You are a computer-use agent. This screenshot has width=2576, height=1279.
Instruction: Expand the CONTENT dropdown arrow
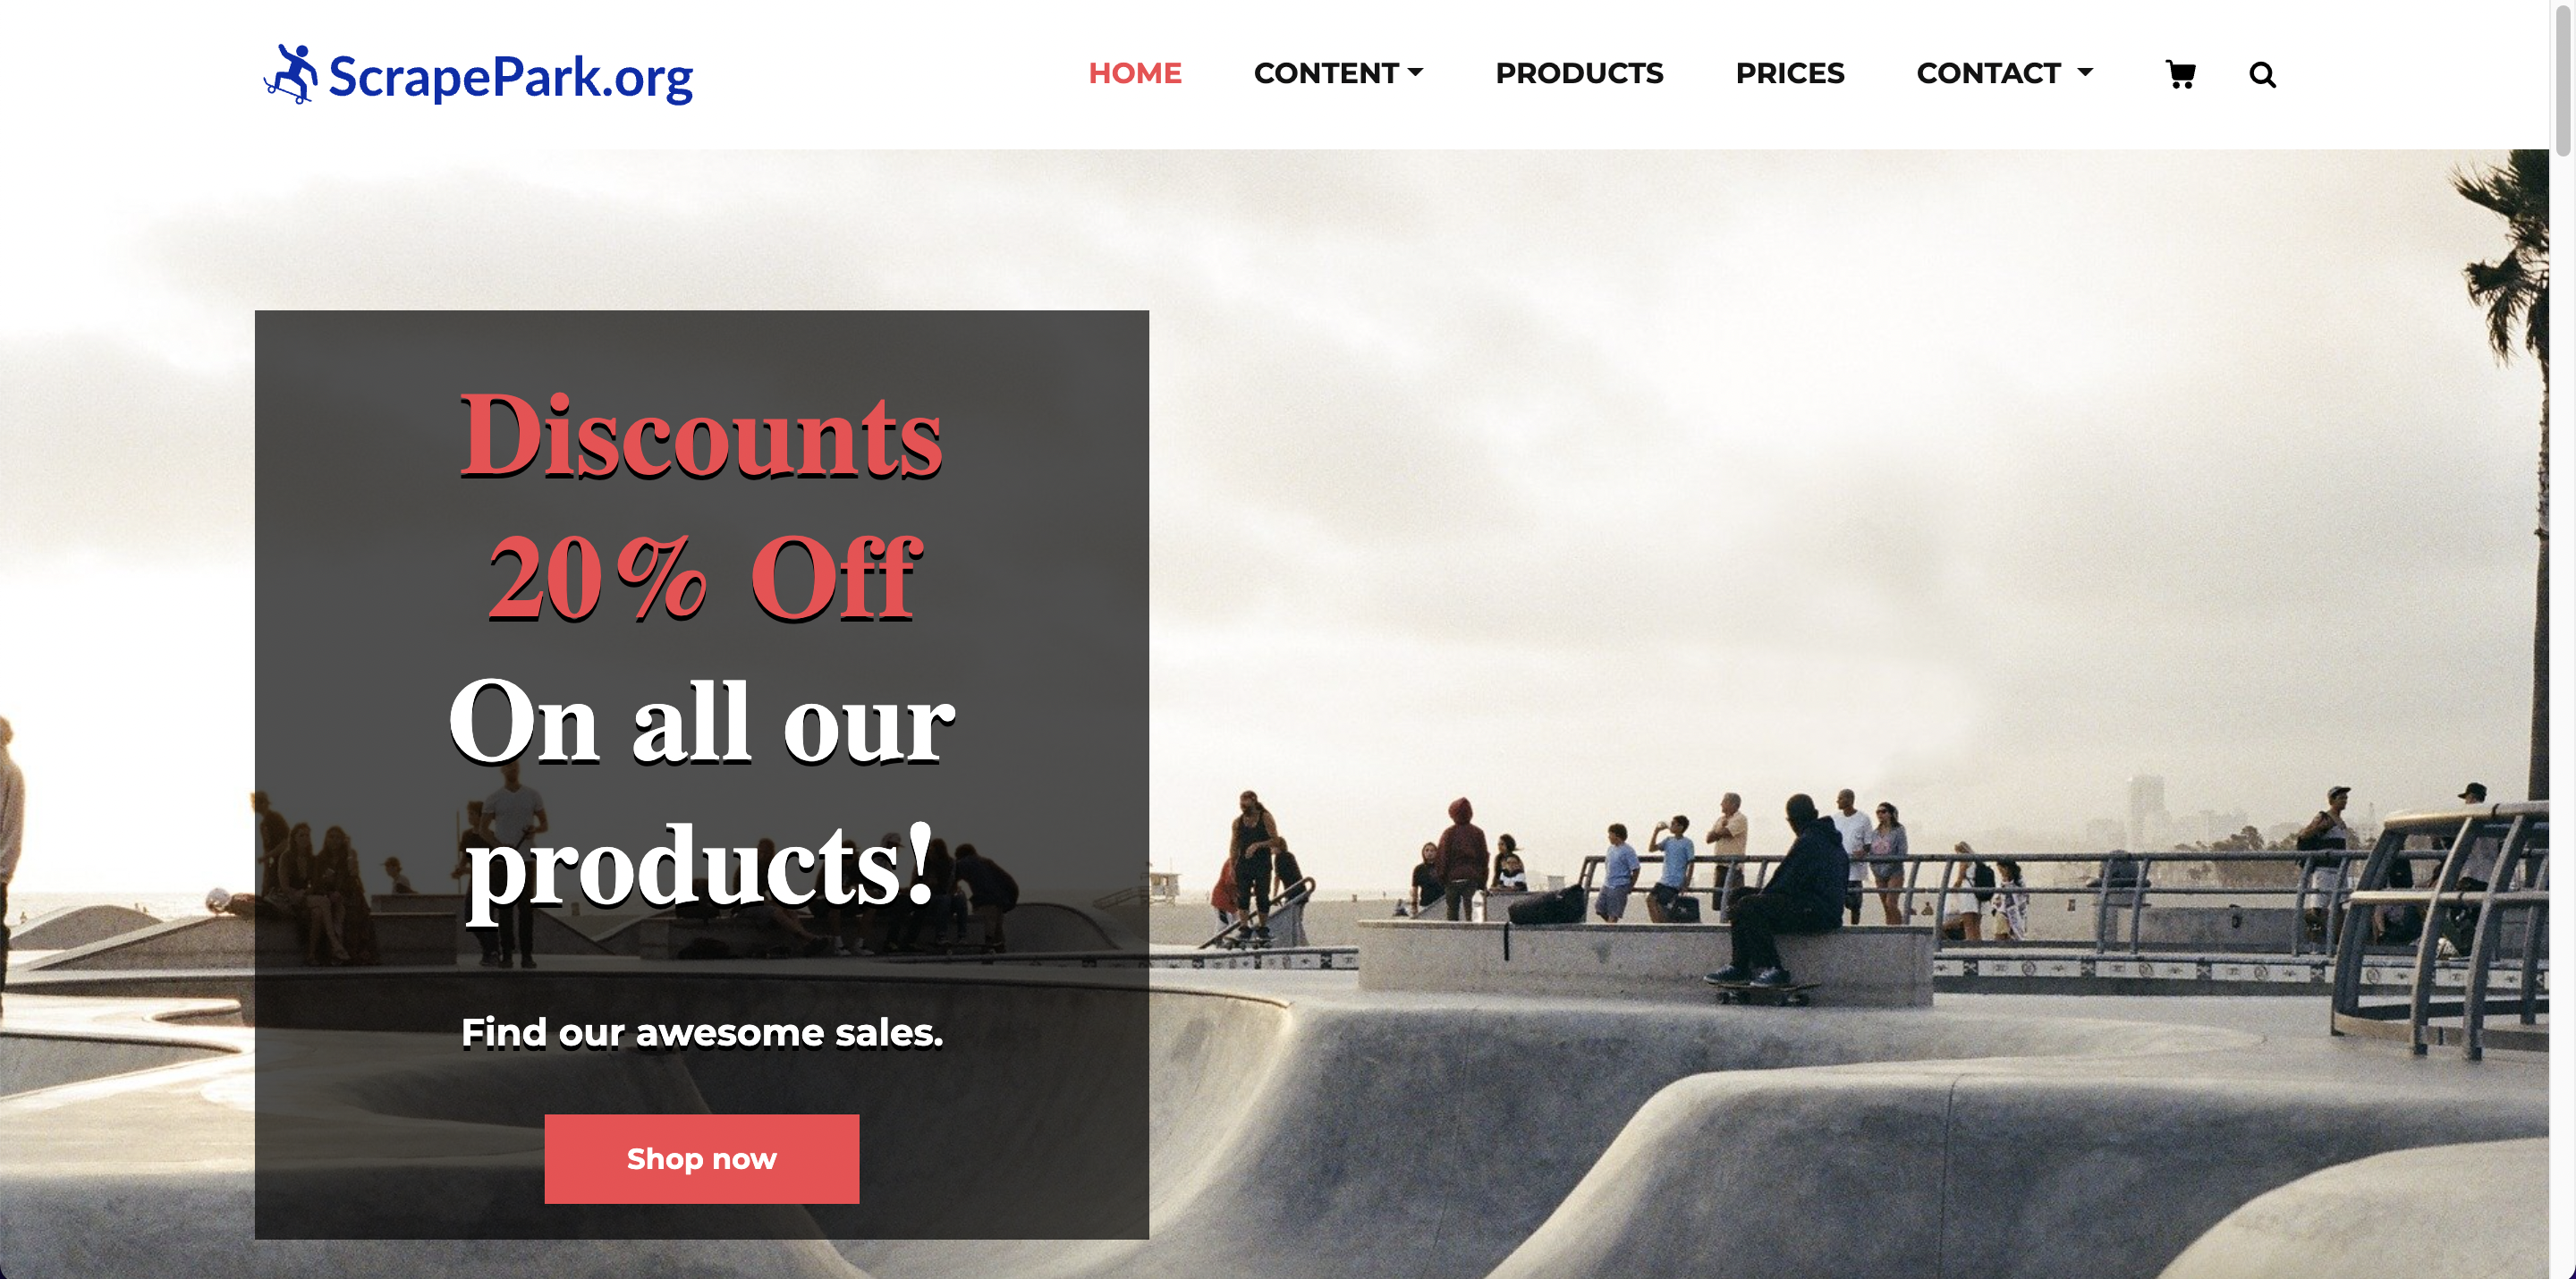(1415, 72)
